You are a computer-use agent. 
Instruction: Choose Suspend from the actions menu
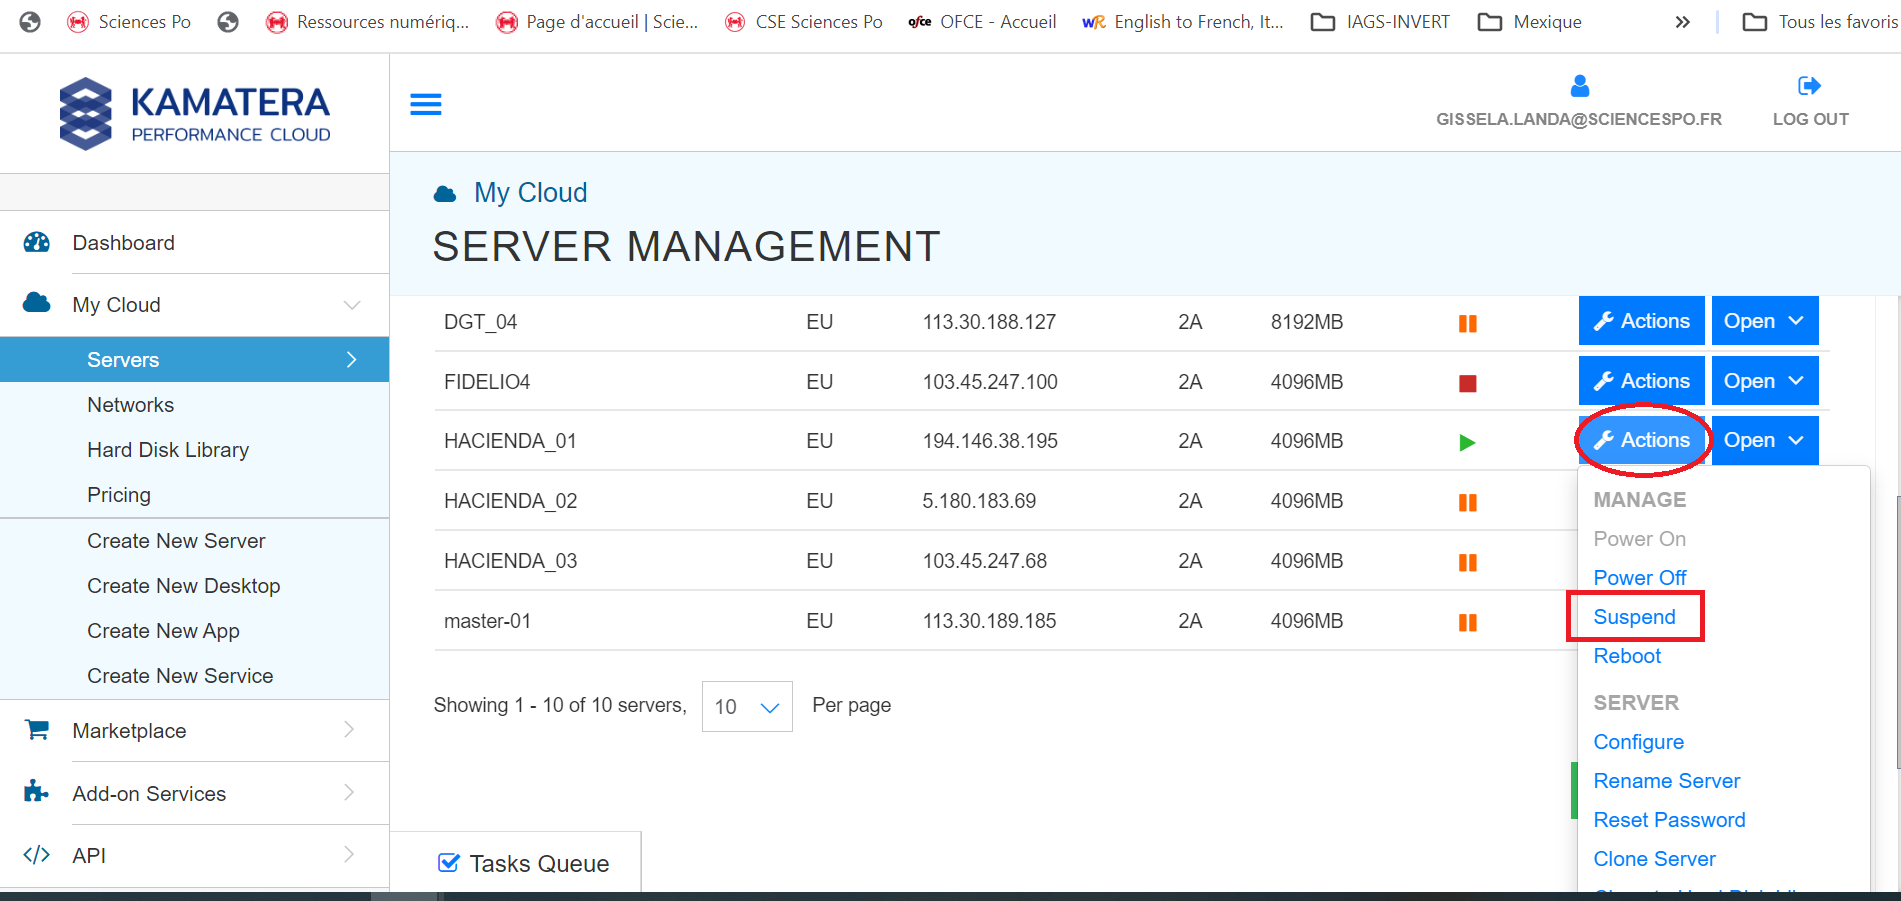(1634, 617)
